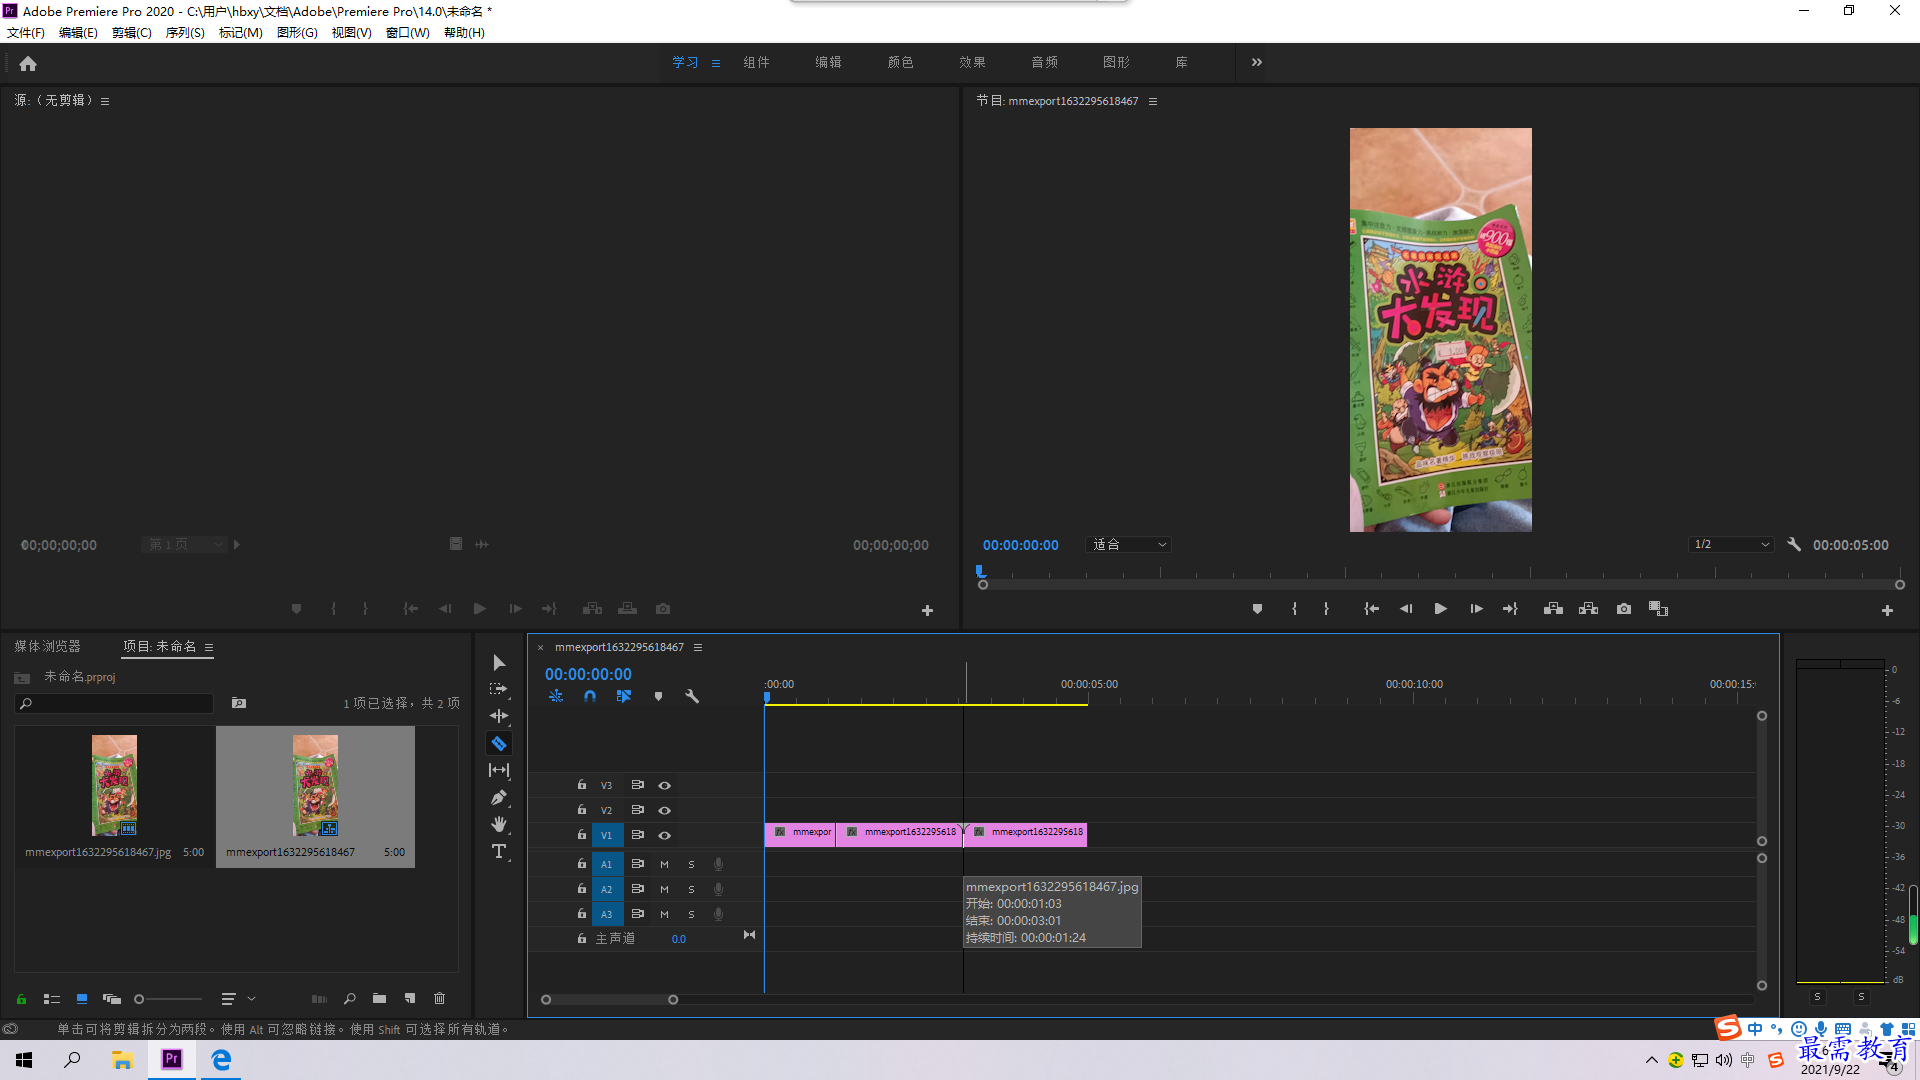Viewport: 1920px width, 1080px height.
Task: Step forward one frame in program monitor
Action: click(x=1475, y=609)
